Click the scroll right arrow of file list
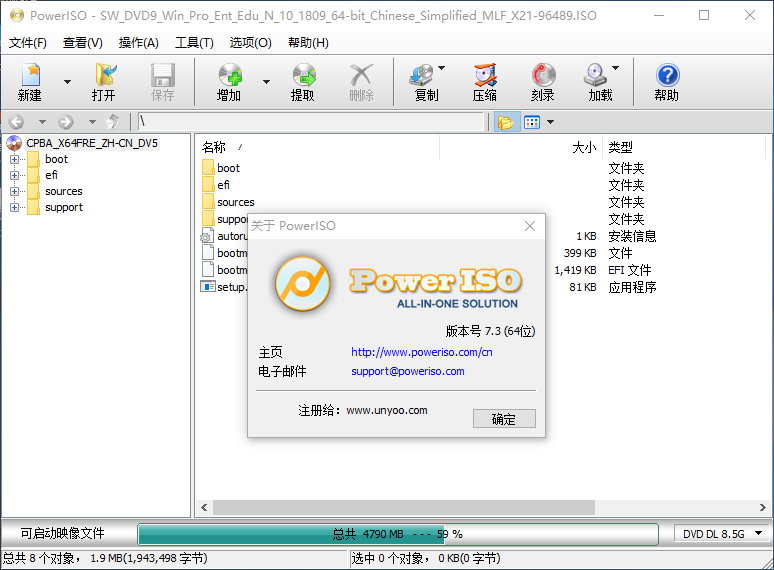Screen dimensions: 774x570 point(763,507)
